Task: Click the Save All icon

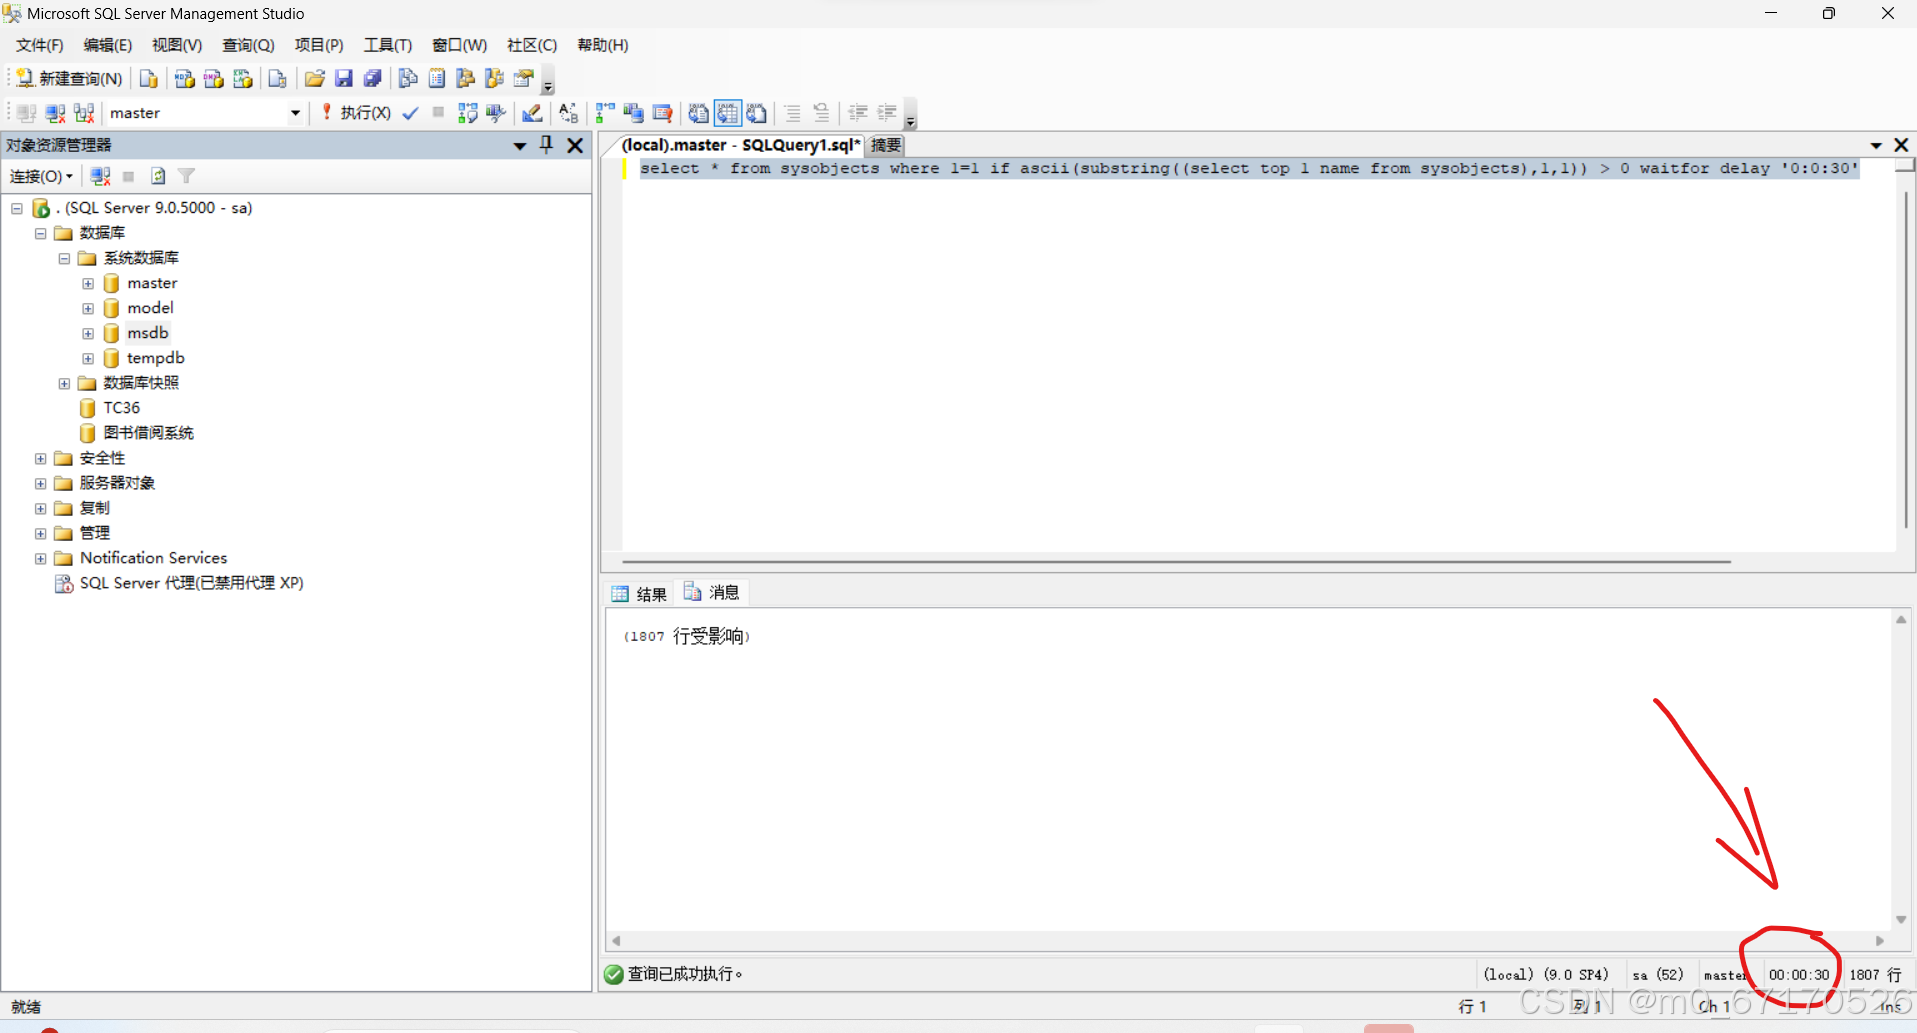Action: click(373, 78)
